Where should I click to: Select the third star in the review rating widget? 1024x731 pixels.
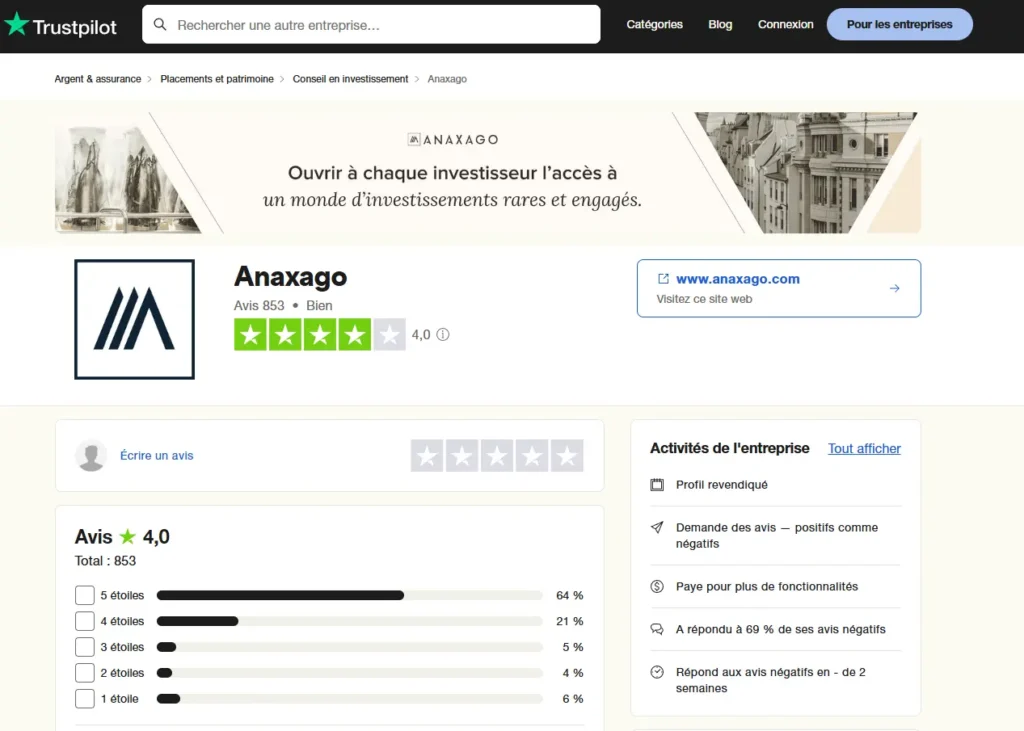pyautogui.click(x=497, y=455)
